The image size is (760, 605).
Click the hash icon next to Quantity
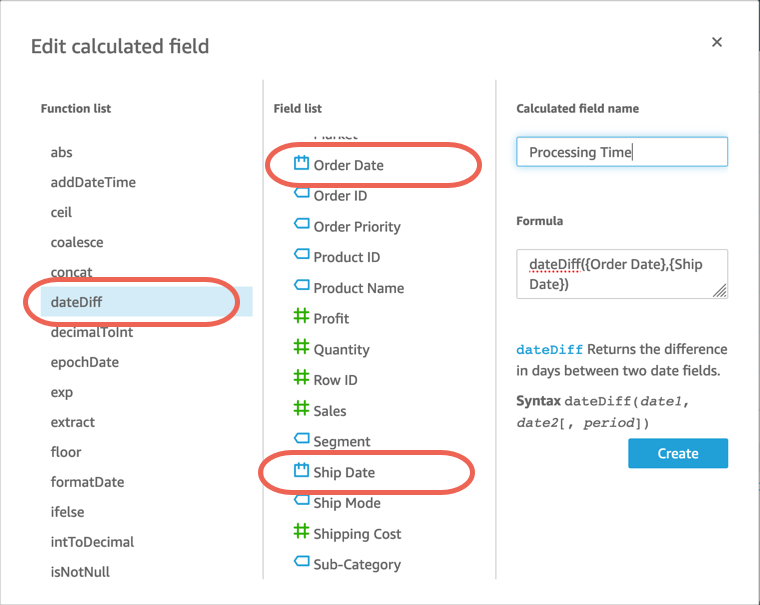[301, 348]
